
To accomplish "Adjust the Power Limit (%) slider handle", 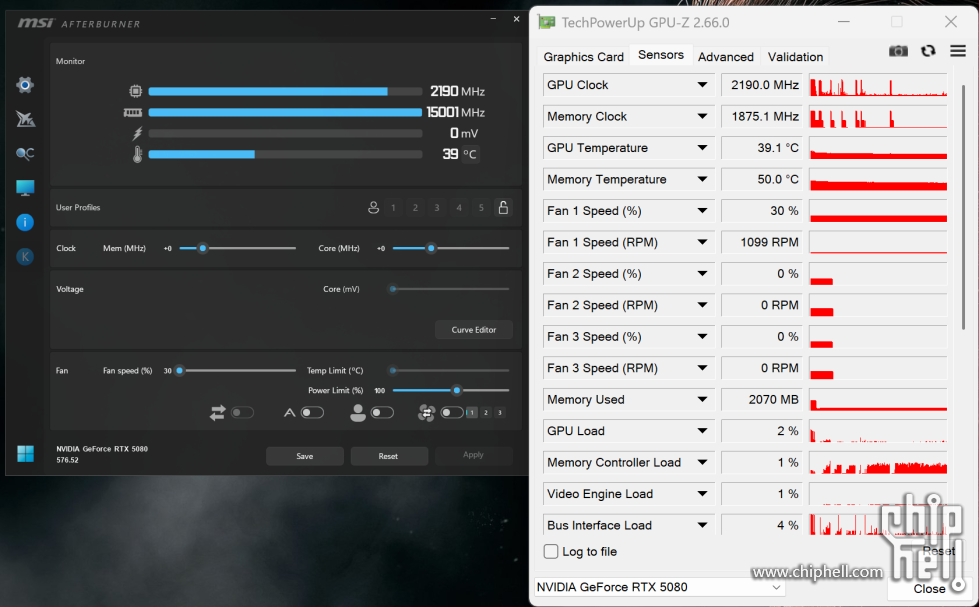I will coord(457,390).
